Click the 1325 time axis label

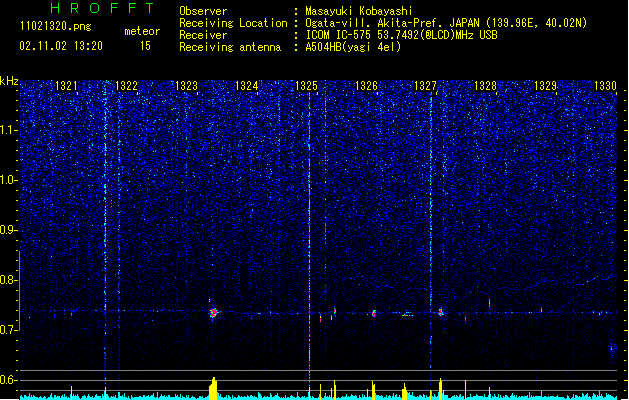coord(306,86)
